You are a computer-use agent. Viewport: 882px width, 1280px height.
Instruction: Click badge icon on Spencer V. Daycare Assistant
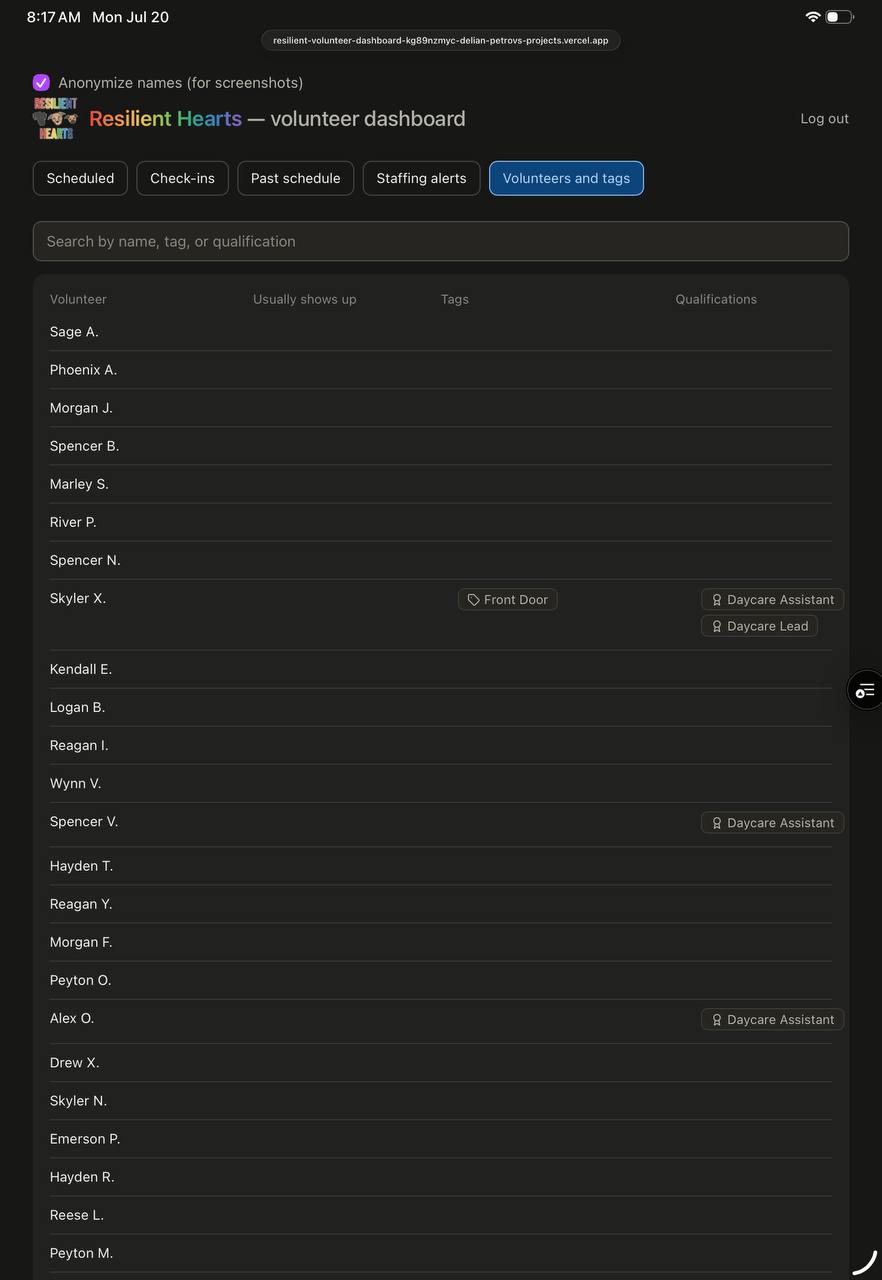pos(717,823)
